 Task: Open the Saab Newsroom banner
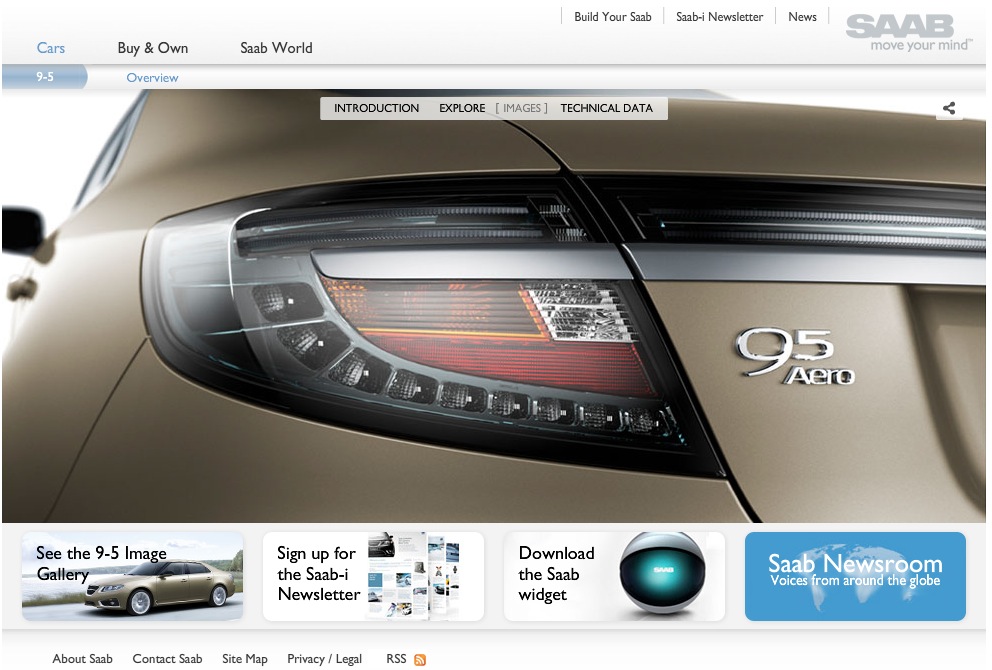click(855, 576)
